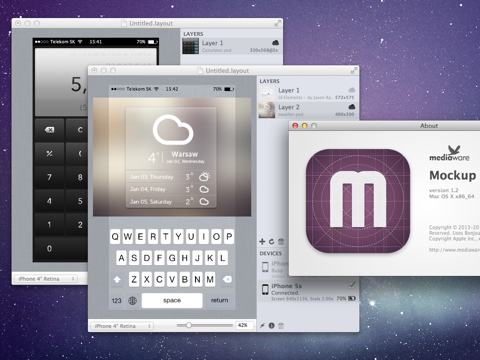
Task: Open iPhone 4" Retina dropdown in front window
Action: click(122, 326)
